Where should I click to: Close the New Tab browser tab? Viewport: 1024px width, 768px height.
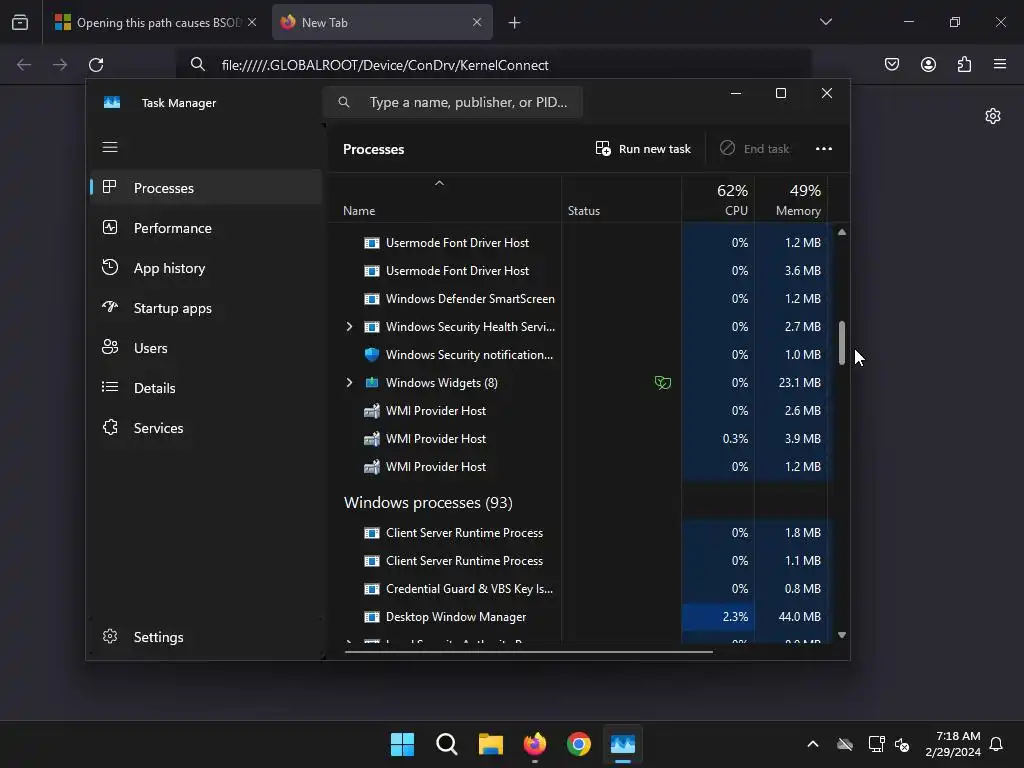click(x=477, y=22)
